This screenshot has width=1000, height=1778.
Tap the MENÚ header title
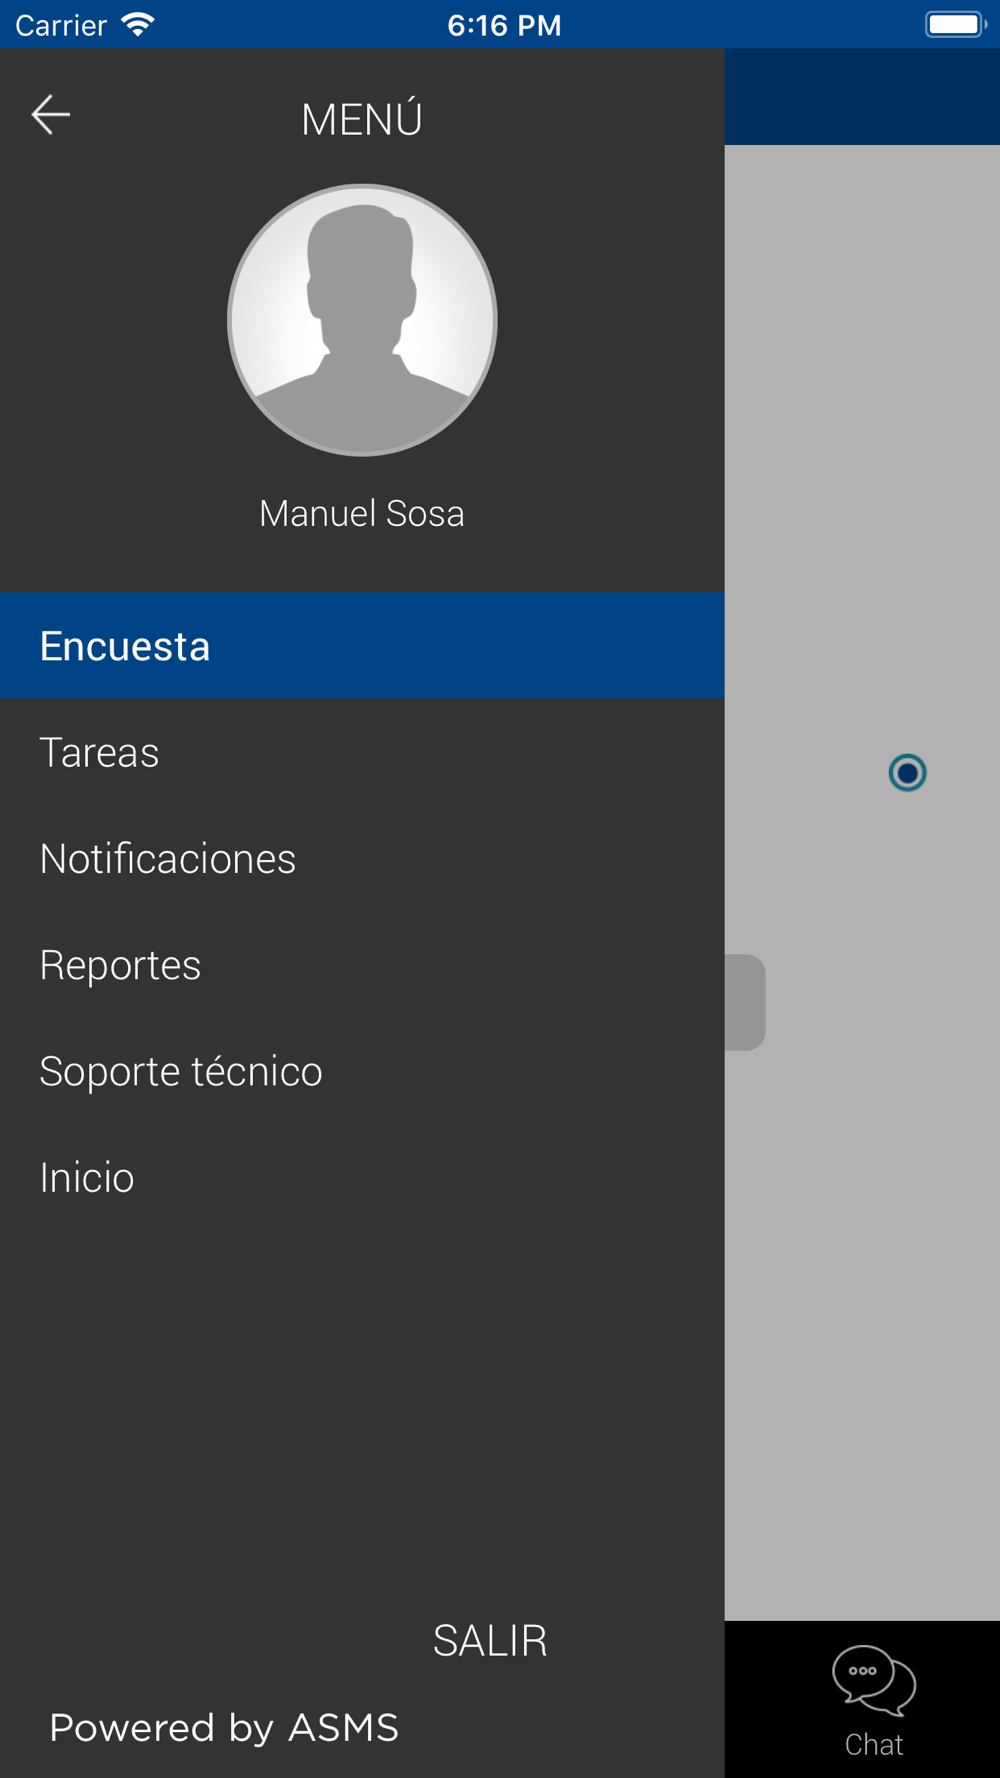coord(362,119)
